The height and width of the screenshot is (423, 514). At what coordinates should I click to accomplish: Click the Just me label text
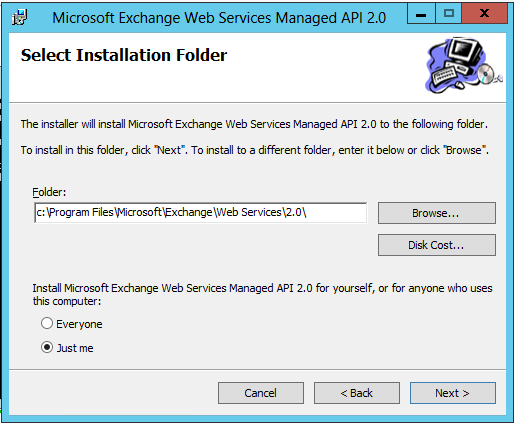coord(75,348)
